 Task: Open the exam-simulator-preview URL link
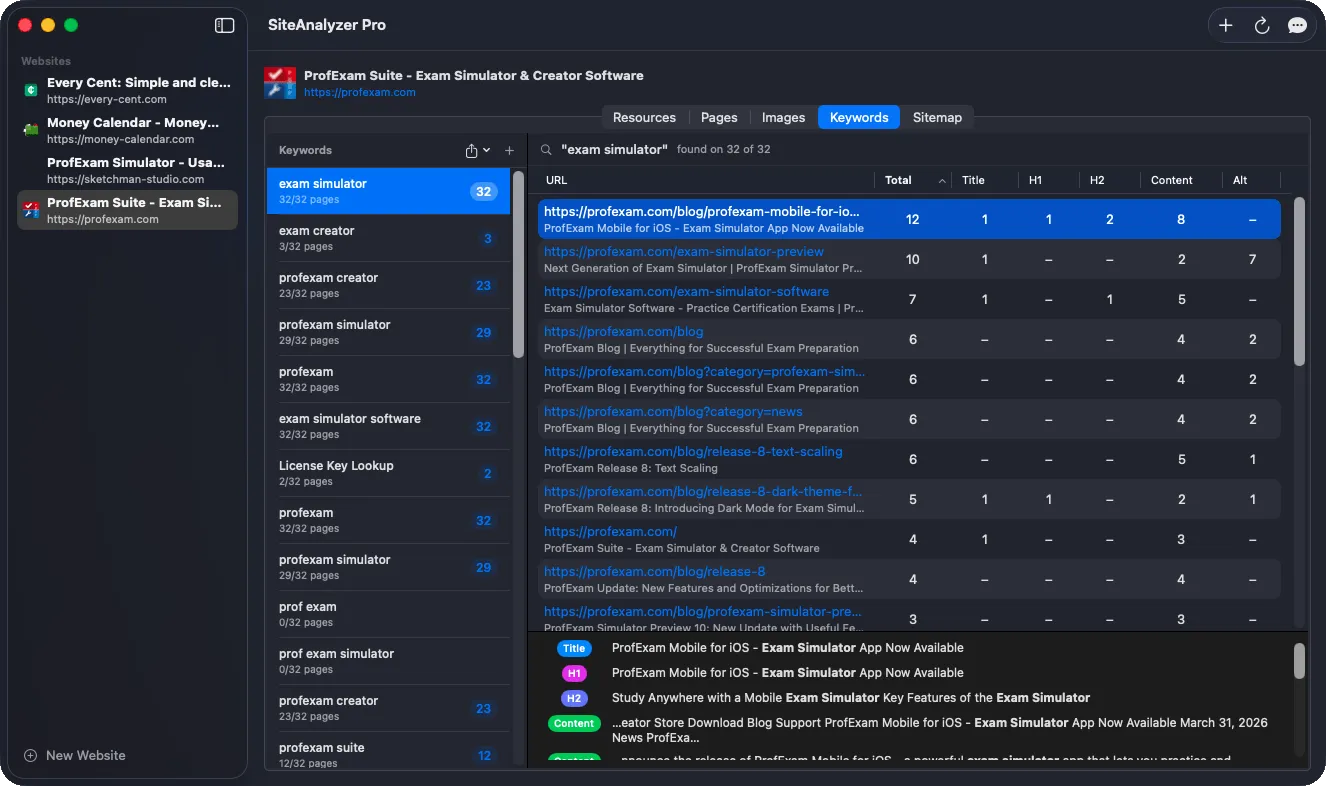click(x=684, y=251)
